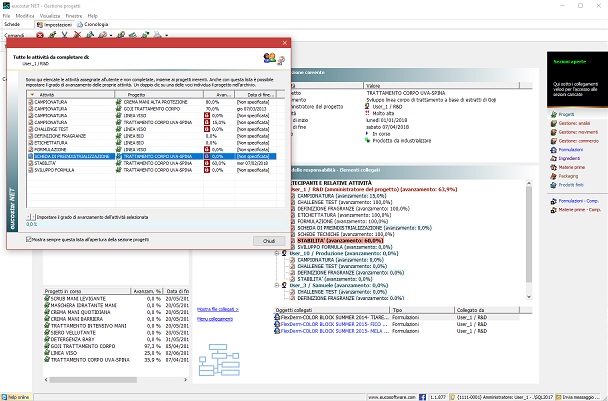Screen dimensions: 608x401
Task: Open the Finestre menu
Action: click(74, 16)
